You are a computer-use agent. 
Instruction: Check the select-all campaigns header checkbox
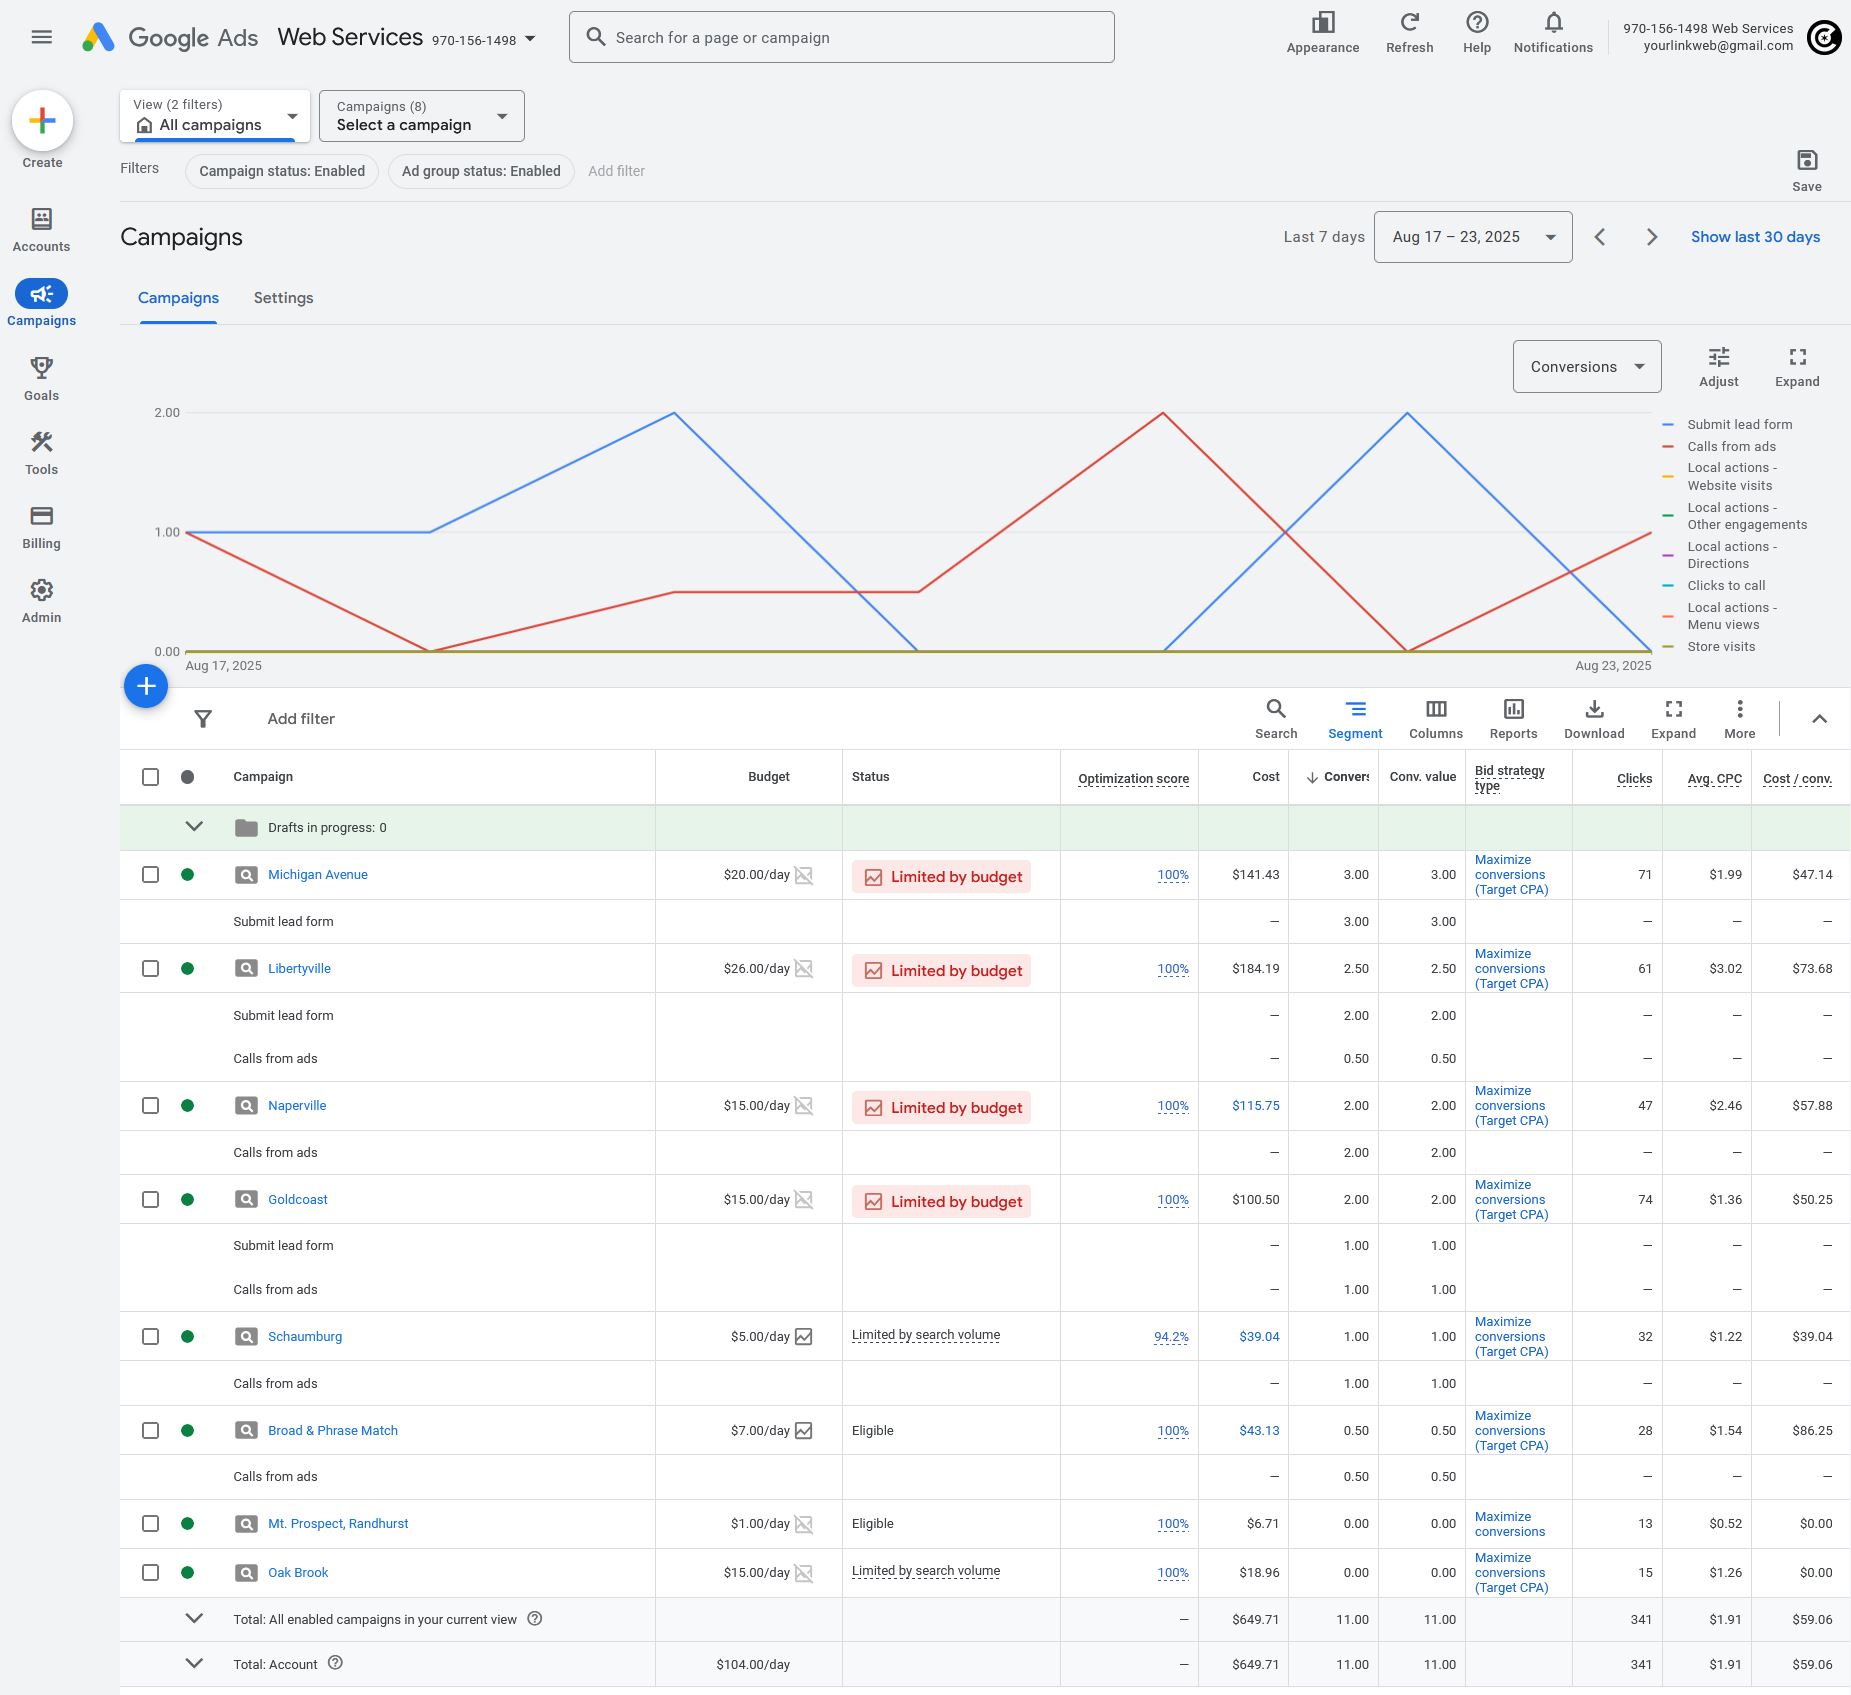pyautogui.click(x=150, y=777)
